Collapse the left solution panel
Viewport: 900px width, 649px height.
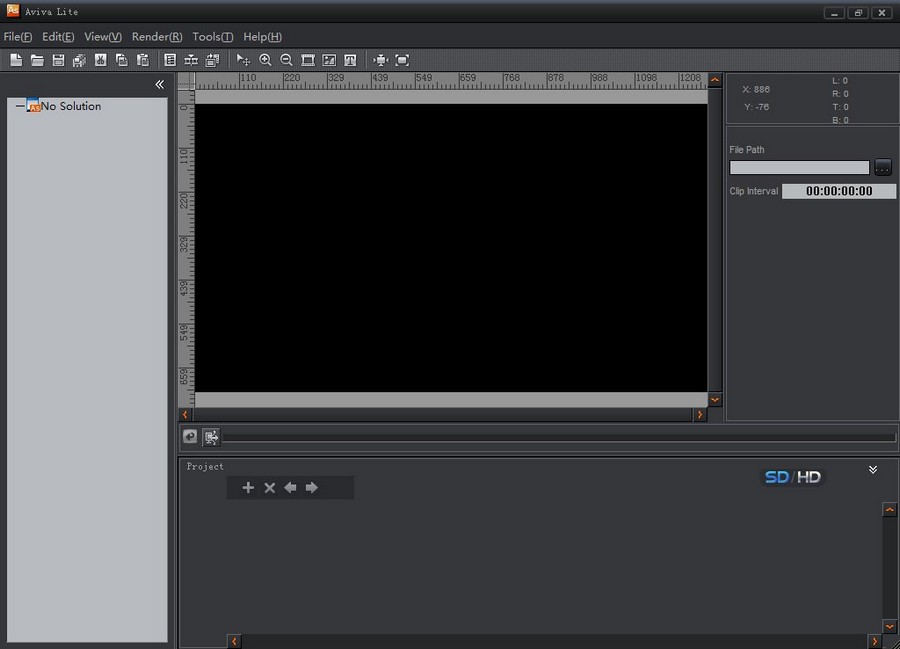pyautogui.click(x=160, y=84)
